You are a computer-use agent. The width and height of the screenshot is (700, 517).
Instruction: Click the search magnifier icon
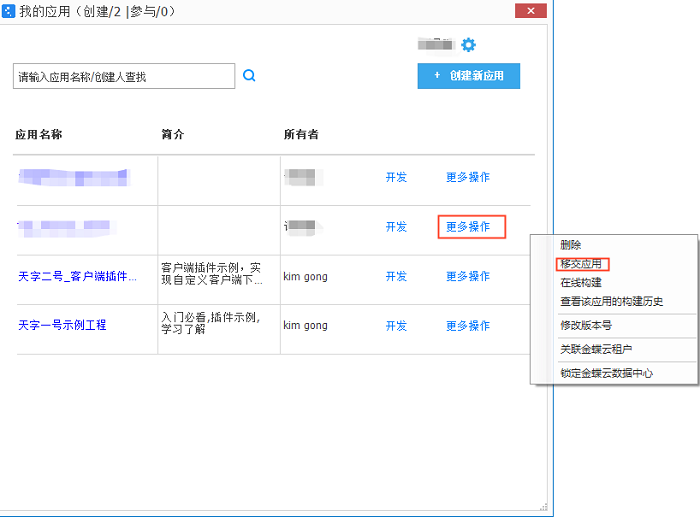tap(249, 76)
